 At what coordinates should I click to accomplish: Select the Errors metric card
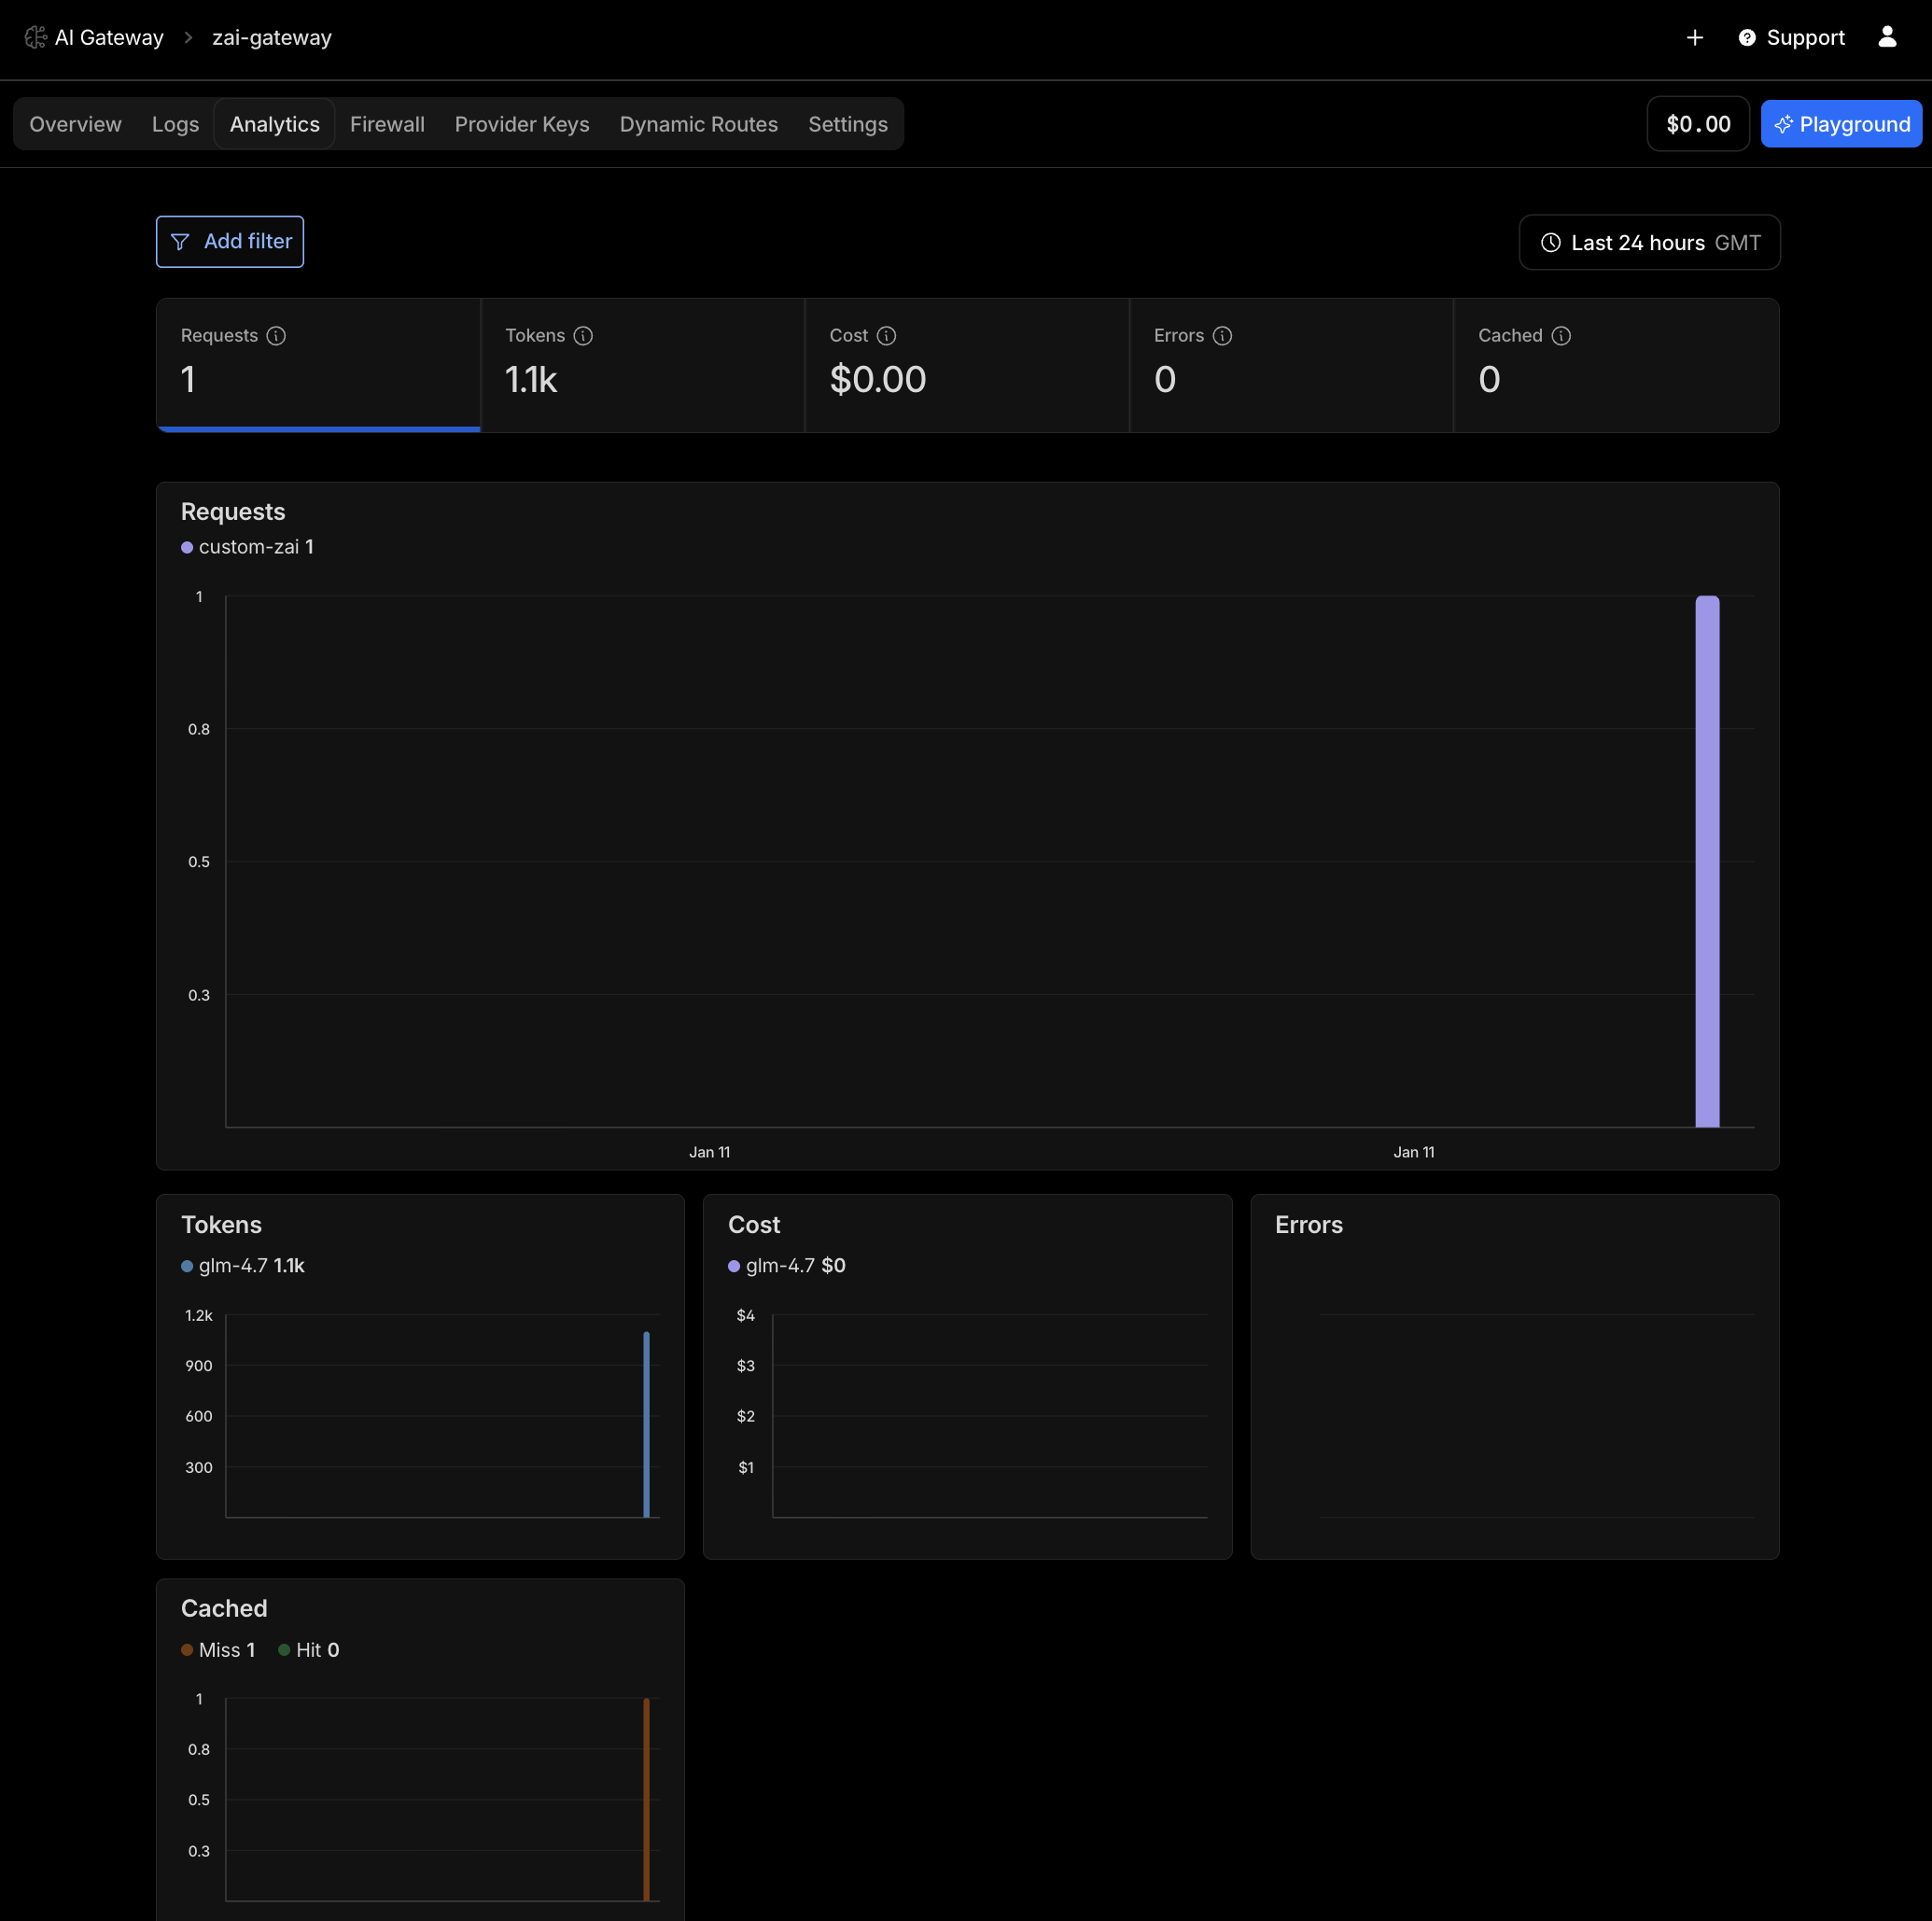click(x=1291, y=365)
